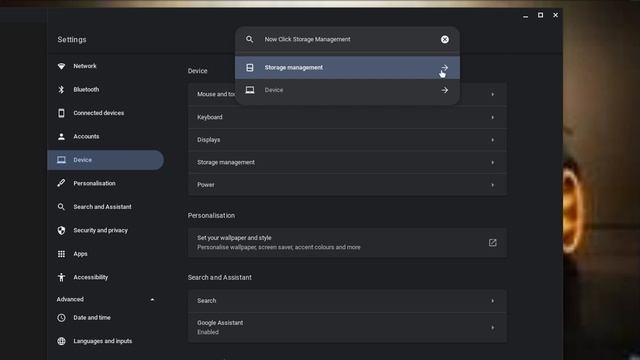Click the chevron on Google Assistant row
The image size is (640, 360).
[493, 328]
